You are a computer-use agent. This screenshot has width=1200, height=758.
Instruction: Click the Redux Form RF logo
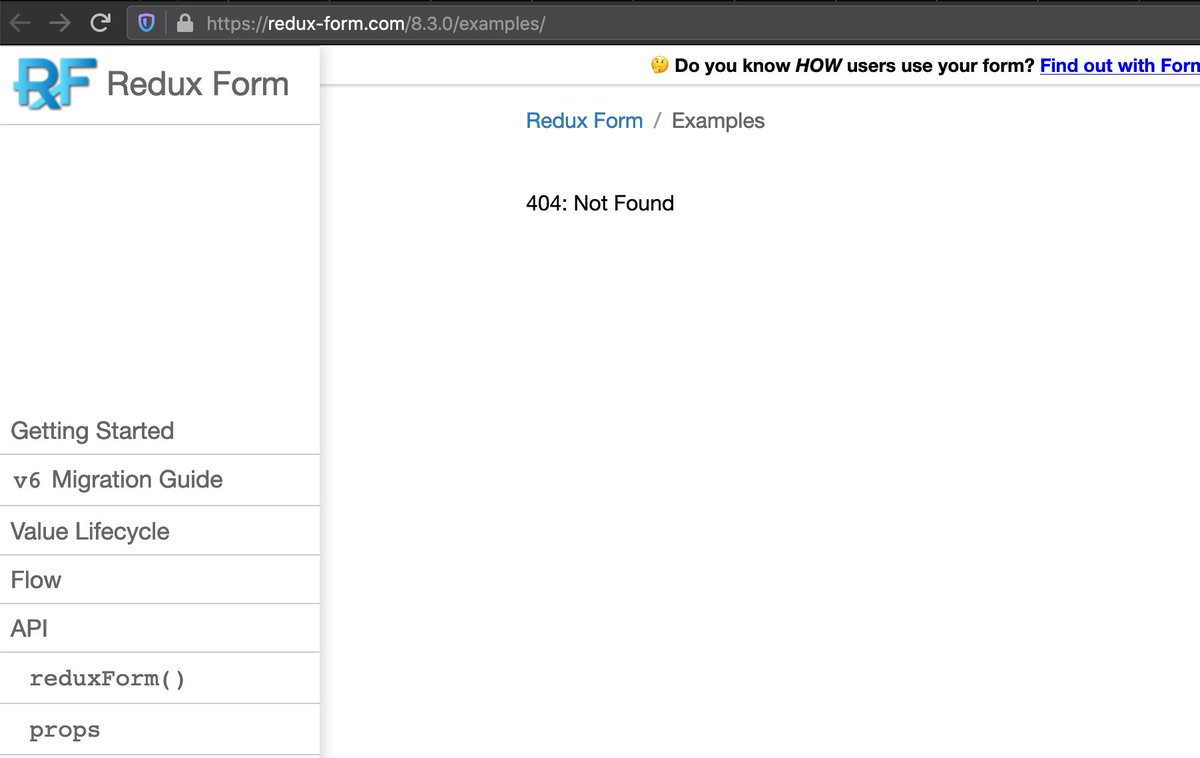55,83
